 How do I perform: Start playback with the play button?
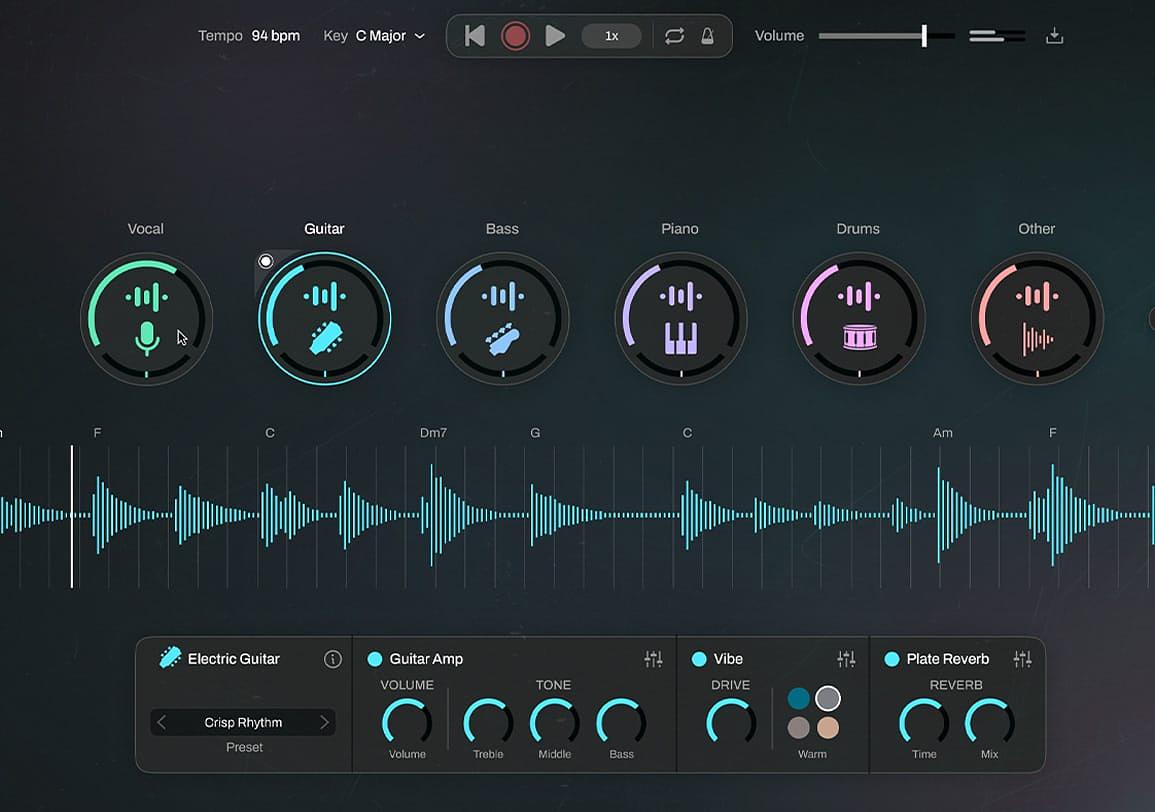pos(555,36)
